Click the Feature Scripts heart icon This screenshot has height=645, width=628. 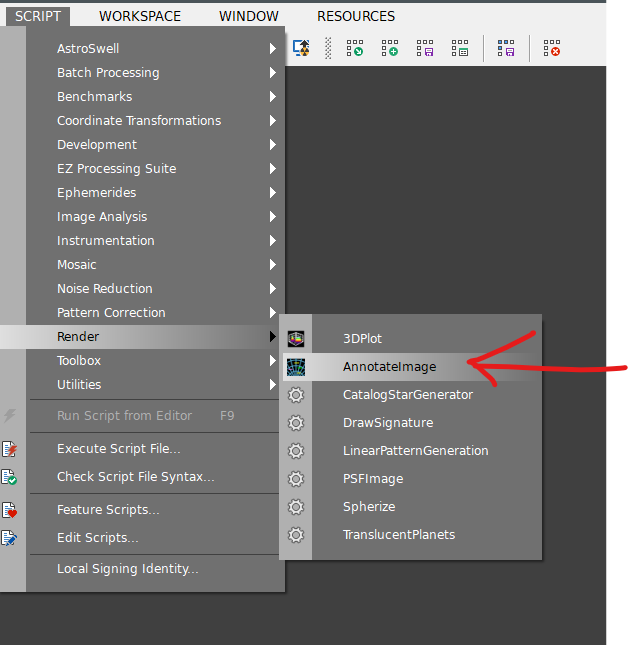[10, 510]
